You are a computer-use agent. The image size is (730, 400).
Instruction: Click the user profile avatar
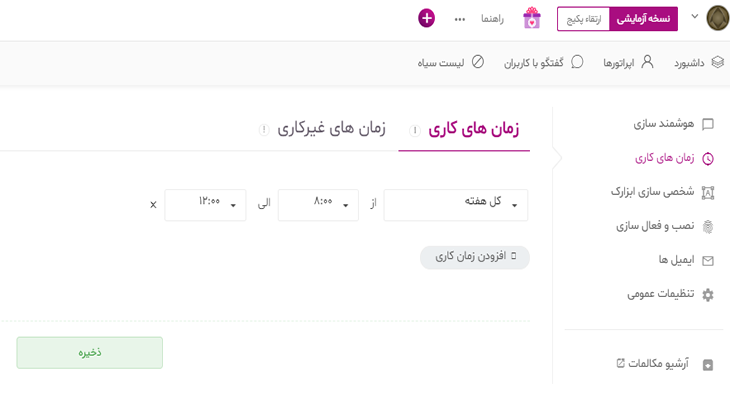(717, 18)
